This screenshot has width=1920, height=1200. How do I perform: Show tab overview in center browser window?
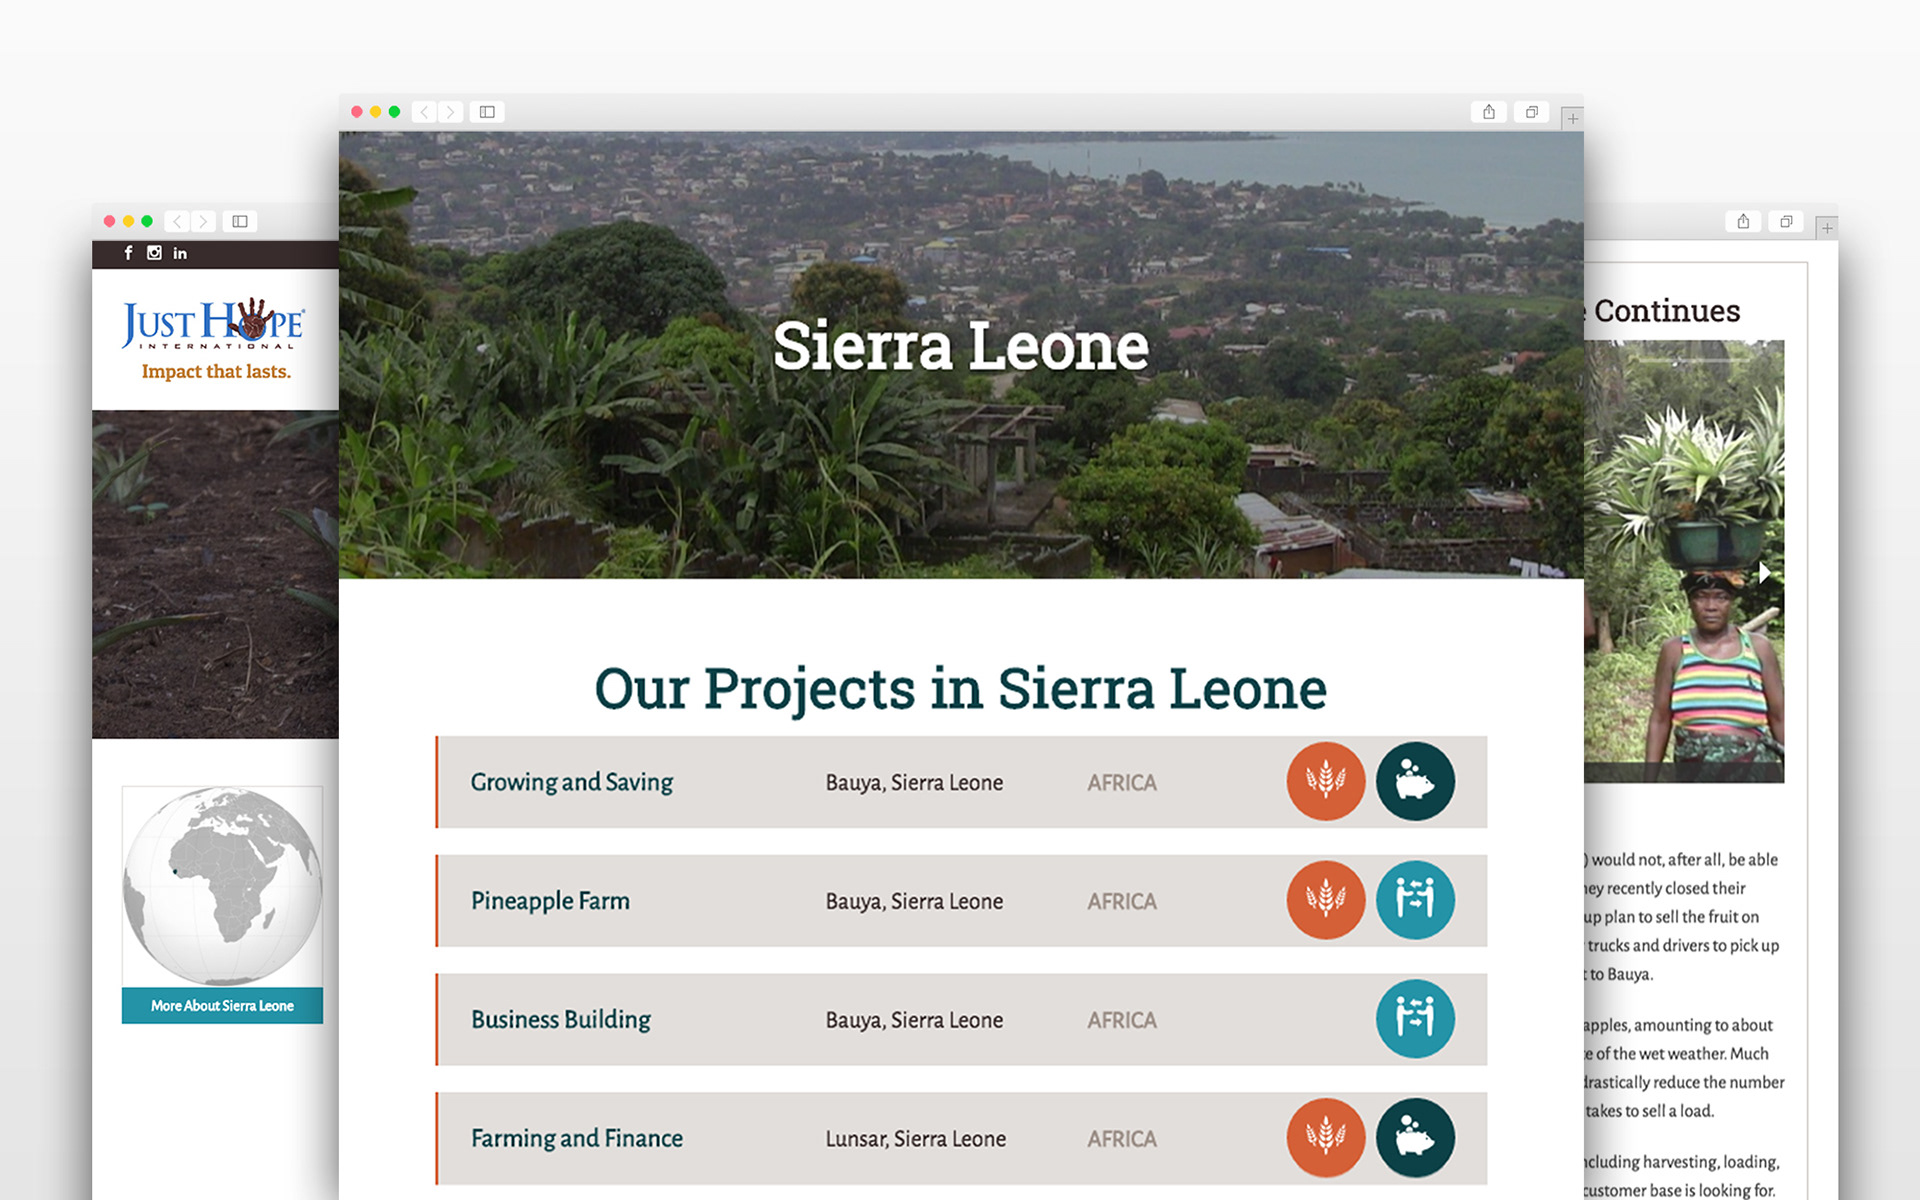(1531, 112)
